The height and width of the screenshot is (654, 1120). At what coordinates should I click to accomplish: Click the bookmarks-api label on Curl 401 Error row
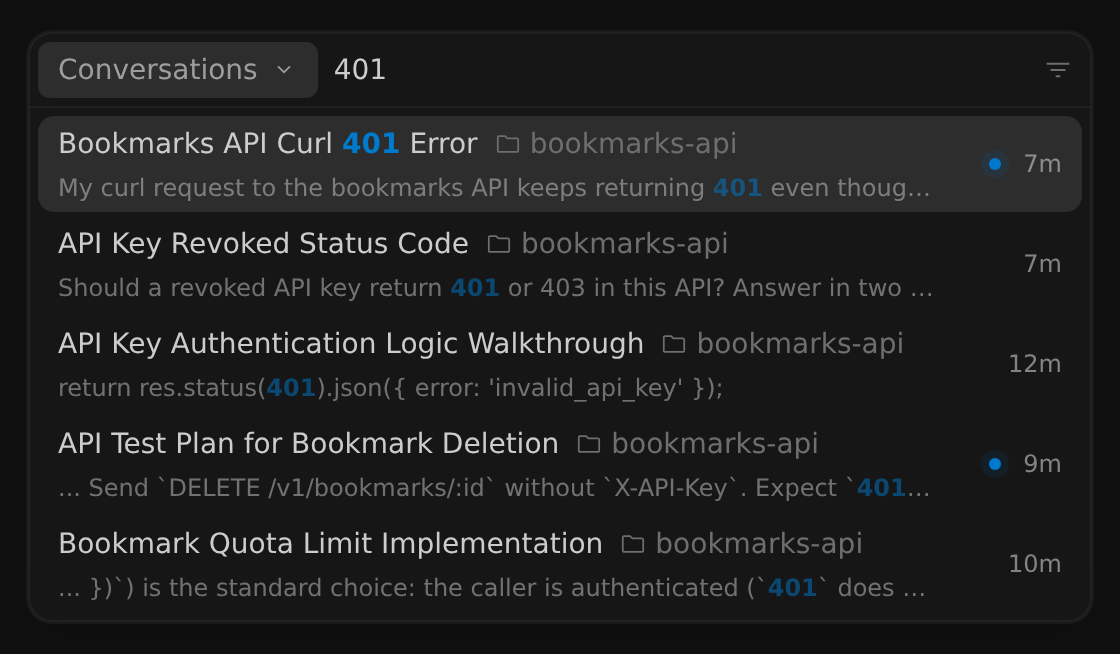633,144
